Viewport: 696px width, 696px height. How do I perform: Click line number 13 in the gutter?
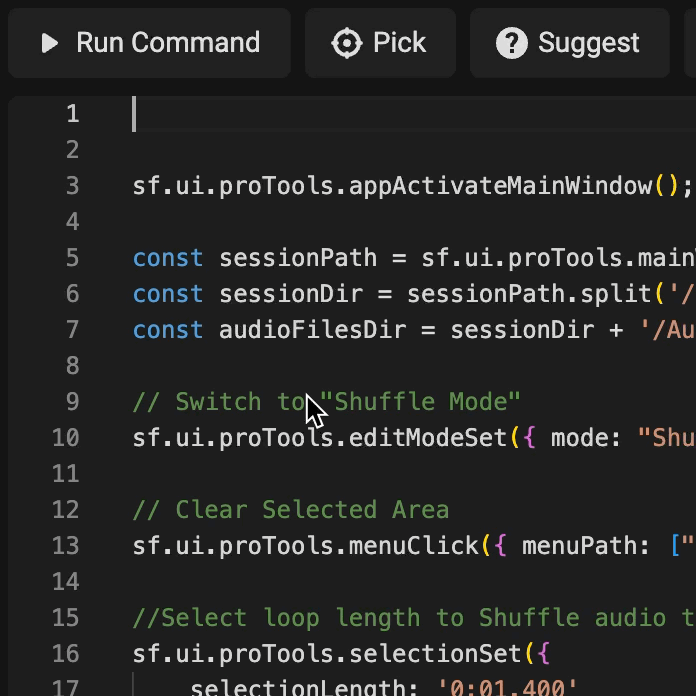coord(65,546)
